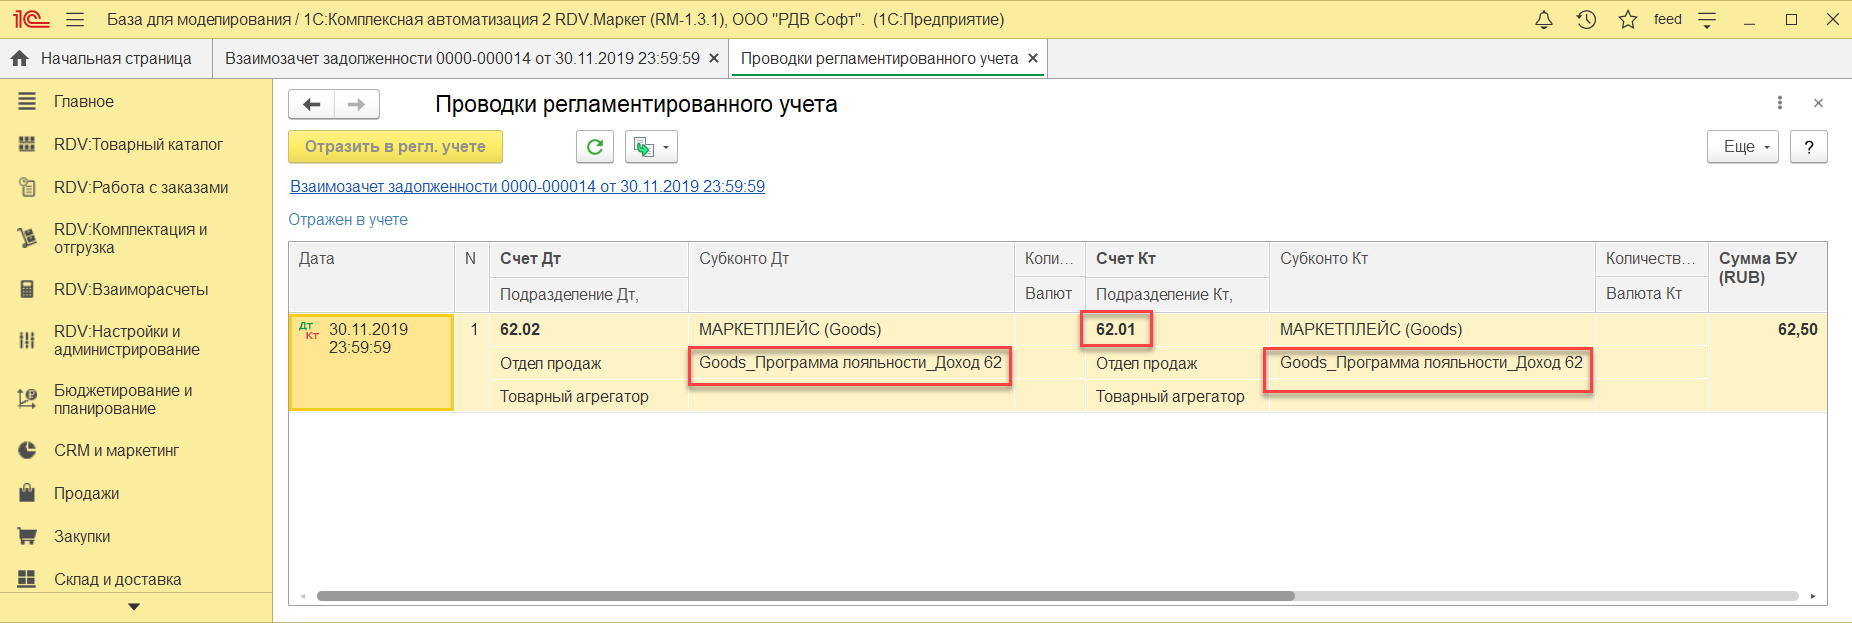Viewport: 1852px width, 623px height.
Task: Click the favorites star icon
Action: coord(1628,20)
